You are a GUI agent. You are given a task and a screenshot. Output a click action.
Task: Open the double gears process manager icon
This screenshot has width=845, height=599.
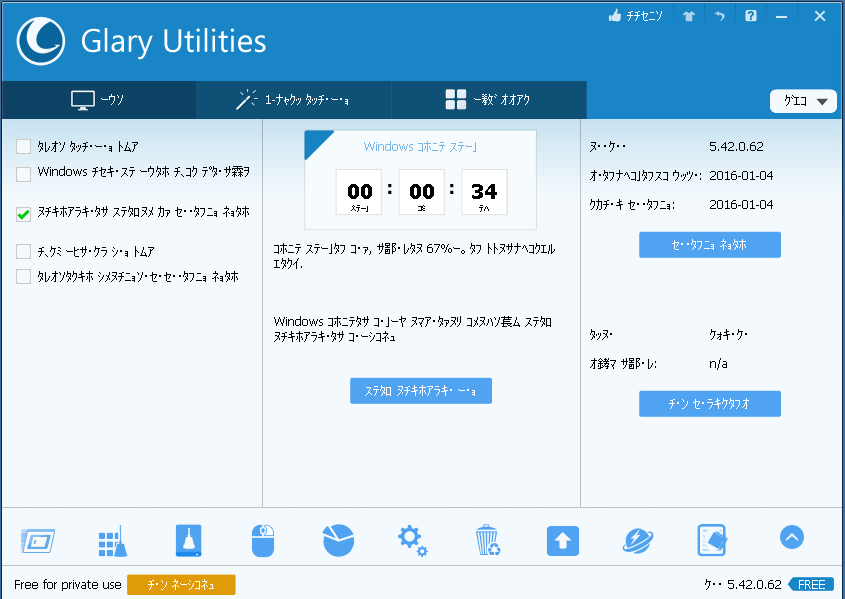[412, 540]
